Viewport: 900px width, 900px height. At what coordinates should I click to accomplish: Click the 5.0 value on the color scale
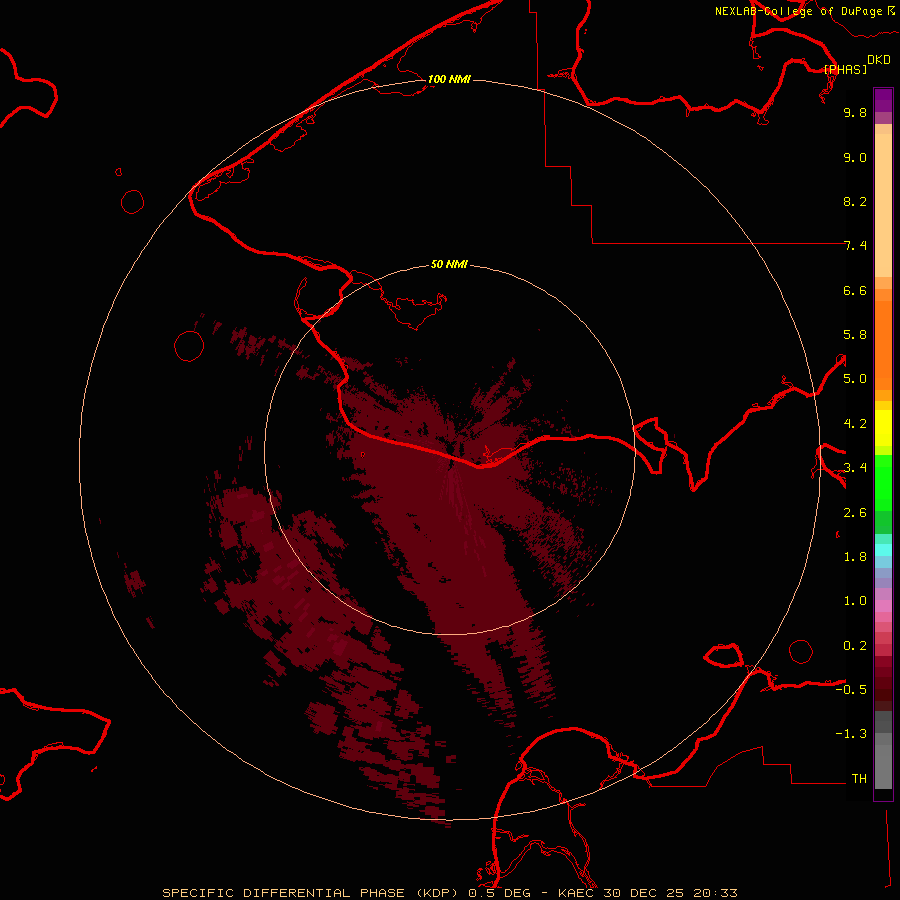tap(855, 379)
